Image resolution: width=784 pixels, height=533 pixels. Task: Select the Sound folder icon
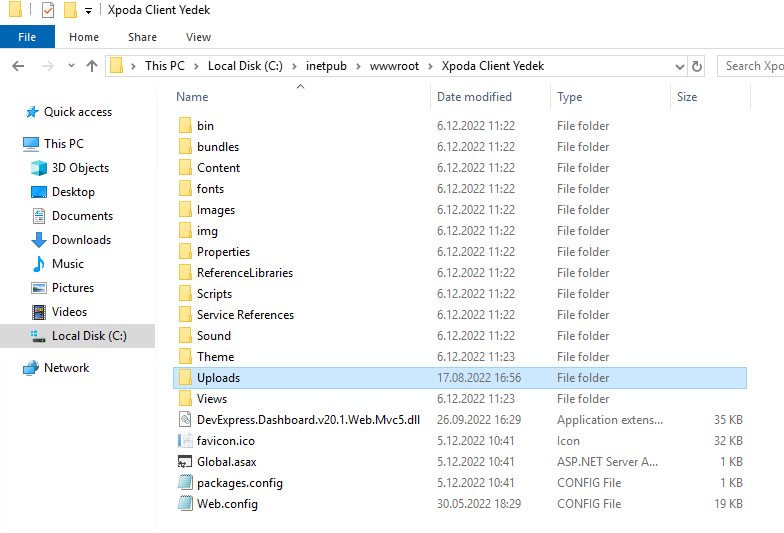185,336
